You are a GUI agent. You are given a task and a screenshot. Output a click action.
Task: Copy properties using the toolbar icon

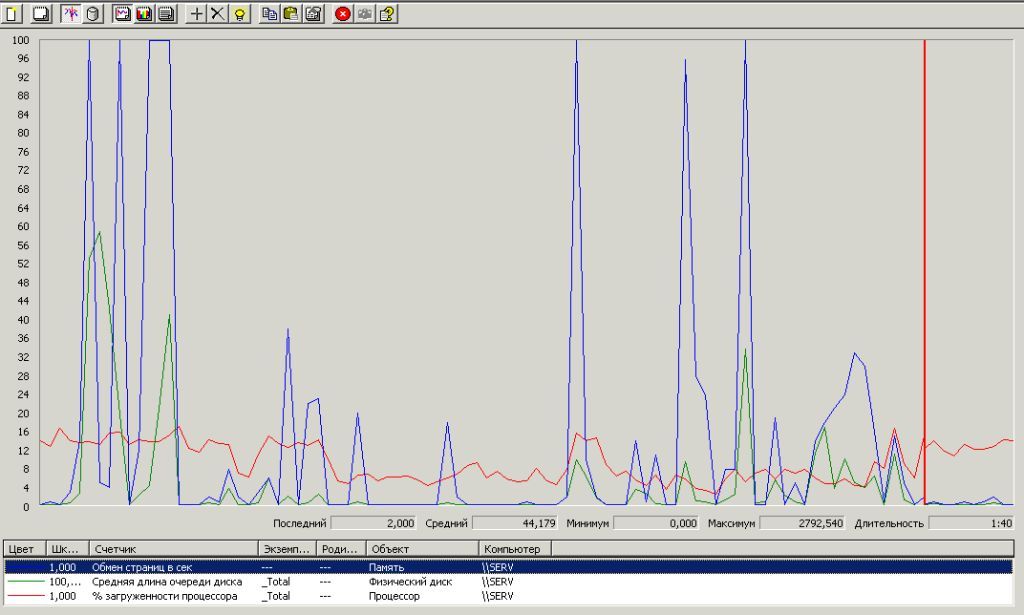pyautogui.click(x=269, y=14)
